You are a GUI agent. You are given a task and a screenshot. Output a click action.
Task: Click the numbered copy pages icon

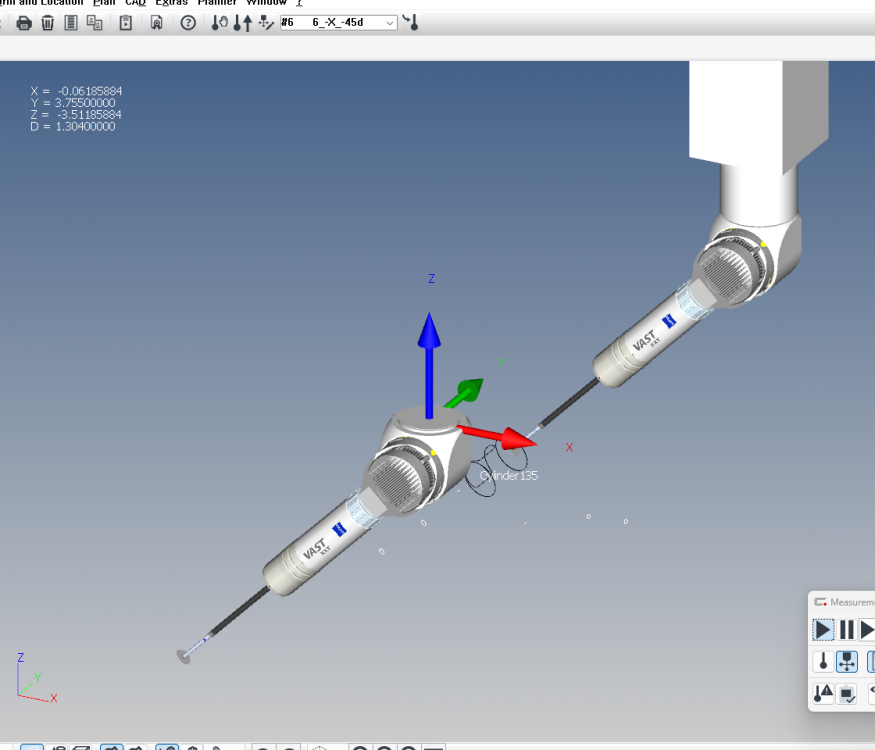pyautogui.click(x=95, y=23)
